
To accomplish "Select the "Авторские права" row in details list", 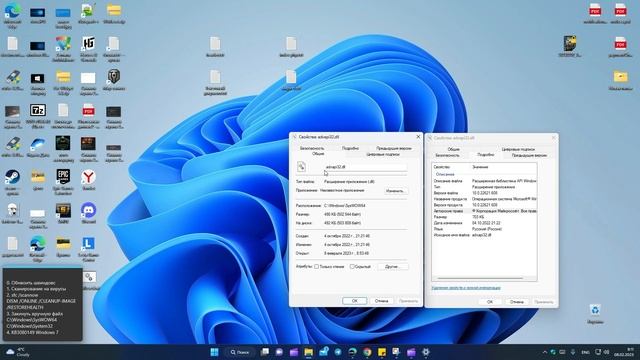I will click(484, 211).
